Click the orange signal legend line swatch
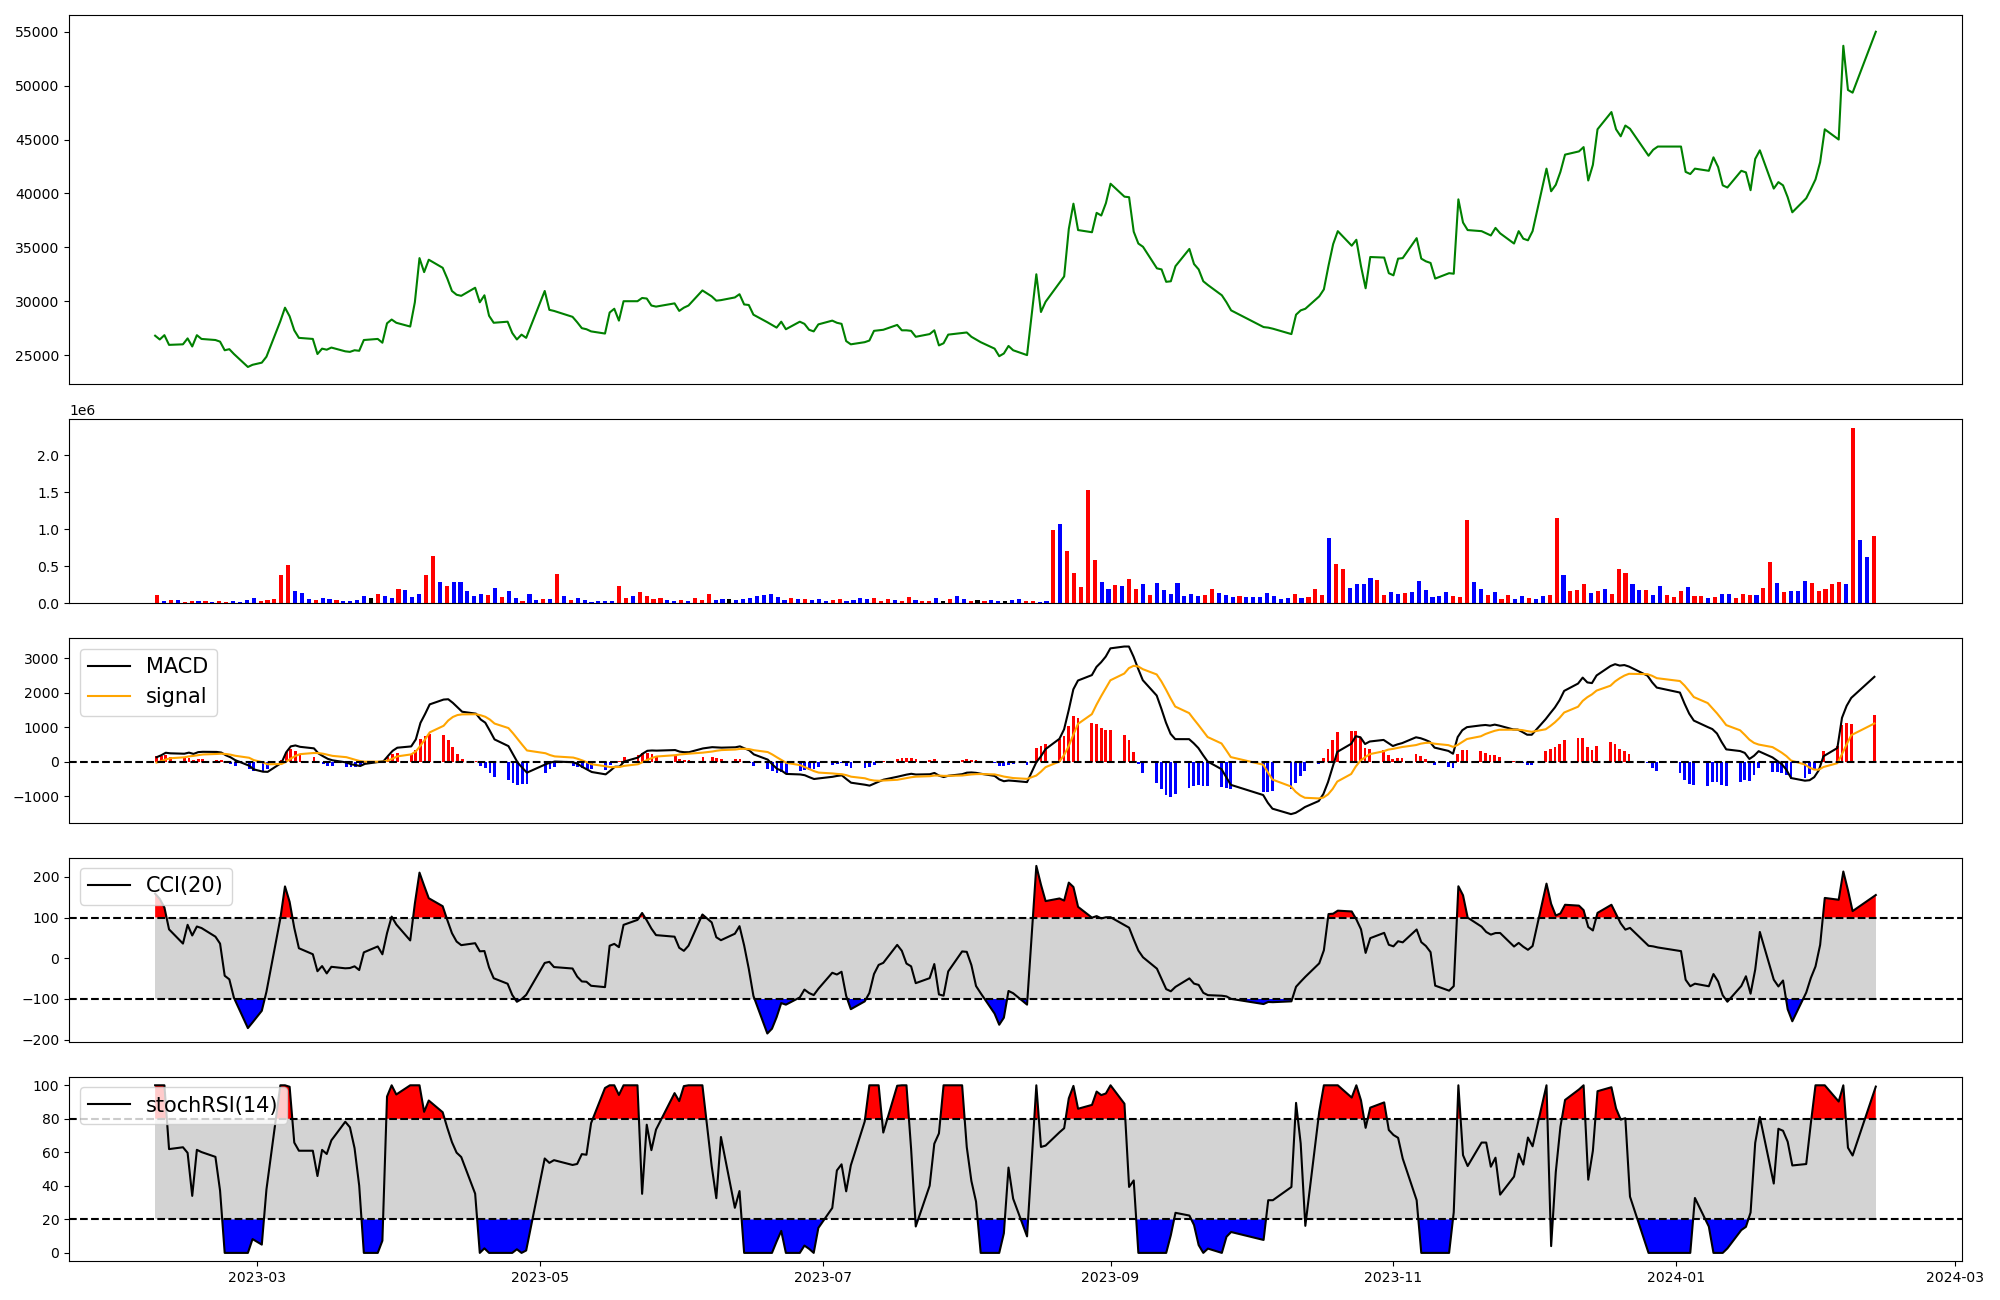The image size is (2000, 1300). [x=109, y=696]
